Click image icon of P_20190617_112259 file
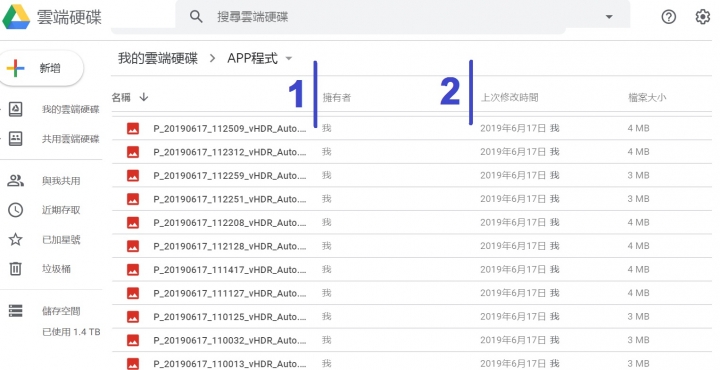This screenshot has height=370, width=720. pyautogui.click(x=133, y=176)
